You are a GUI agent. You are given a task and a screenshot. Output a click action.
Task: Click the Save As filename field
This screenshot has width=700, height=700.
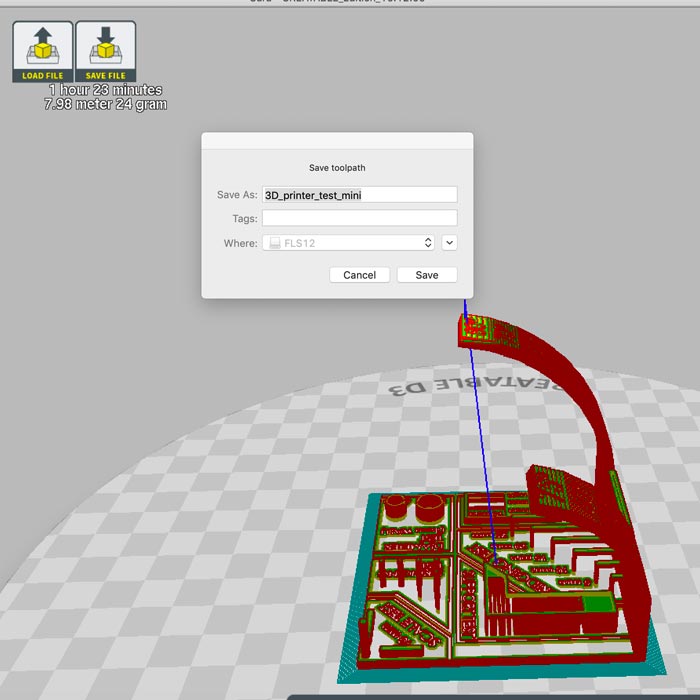point(359,195)
